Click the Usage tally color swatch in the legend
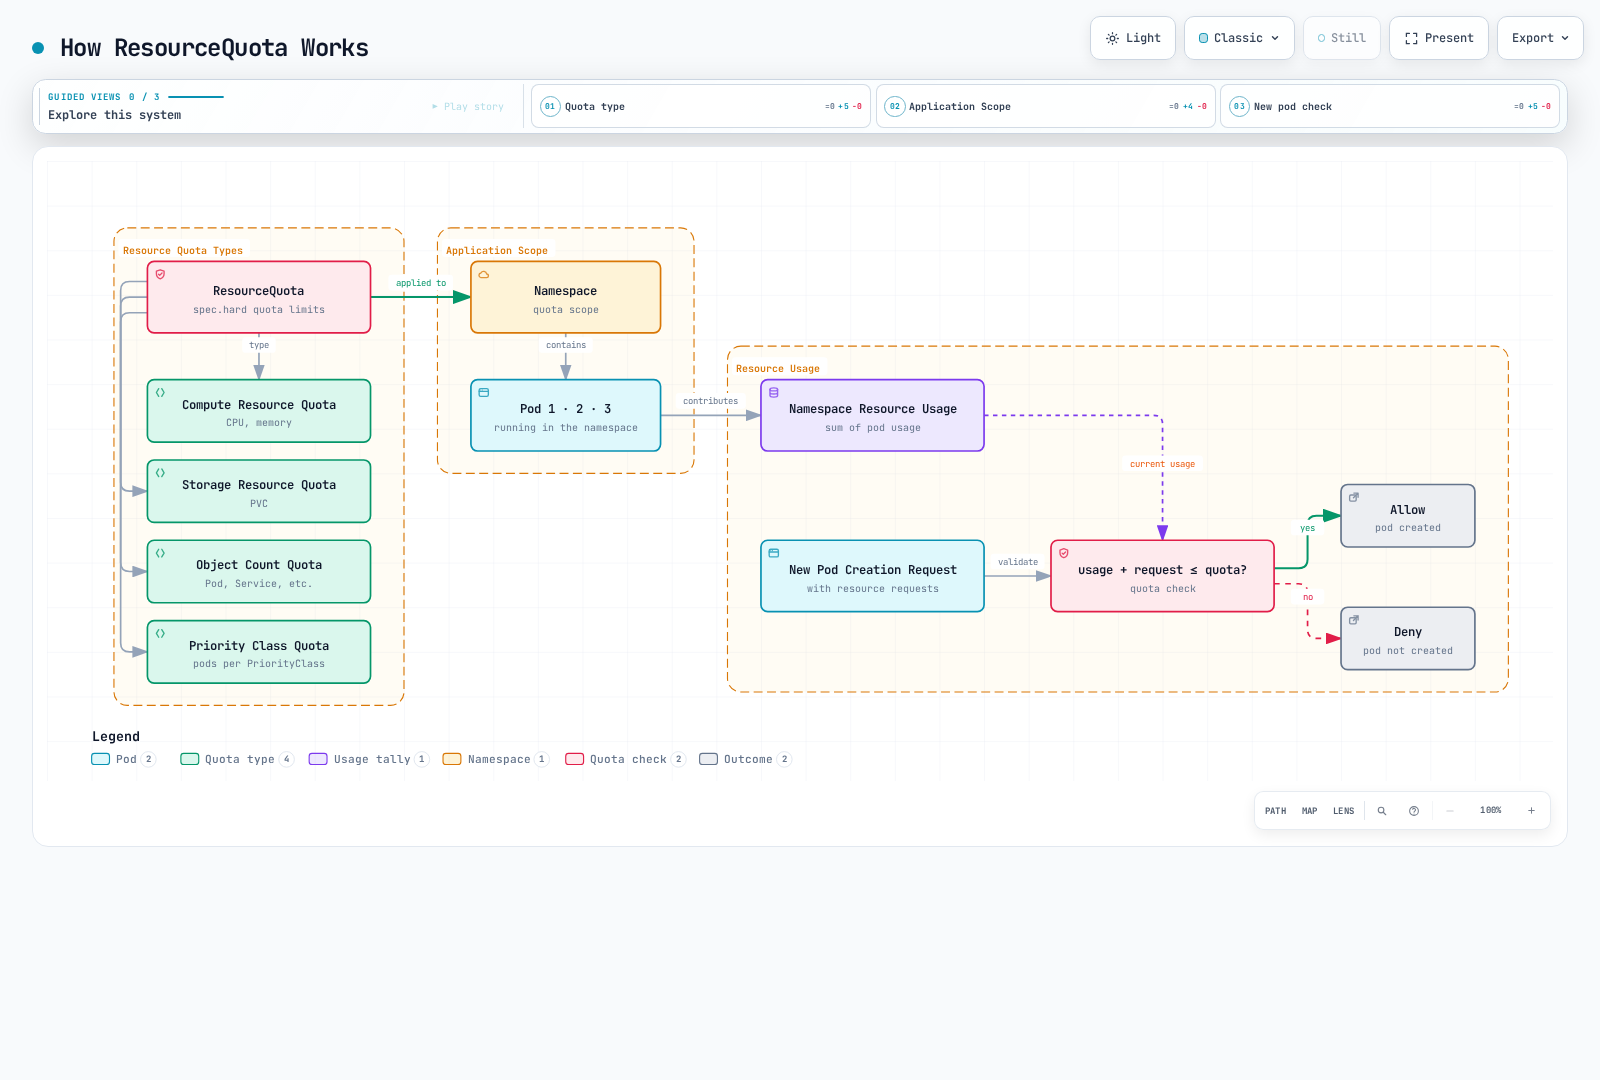The image size is (1600, 1080). click(318, 759)
